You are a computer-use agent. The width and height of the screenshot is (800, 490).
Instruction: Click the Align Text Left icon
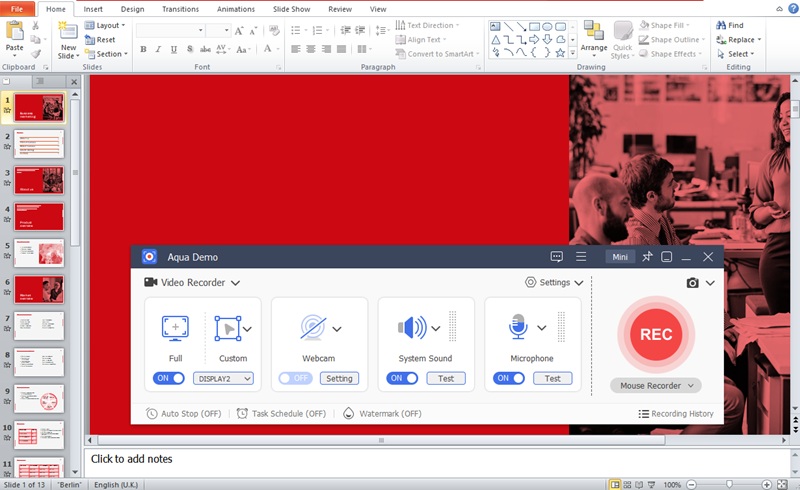tap(295, 49)
